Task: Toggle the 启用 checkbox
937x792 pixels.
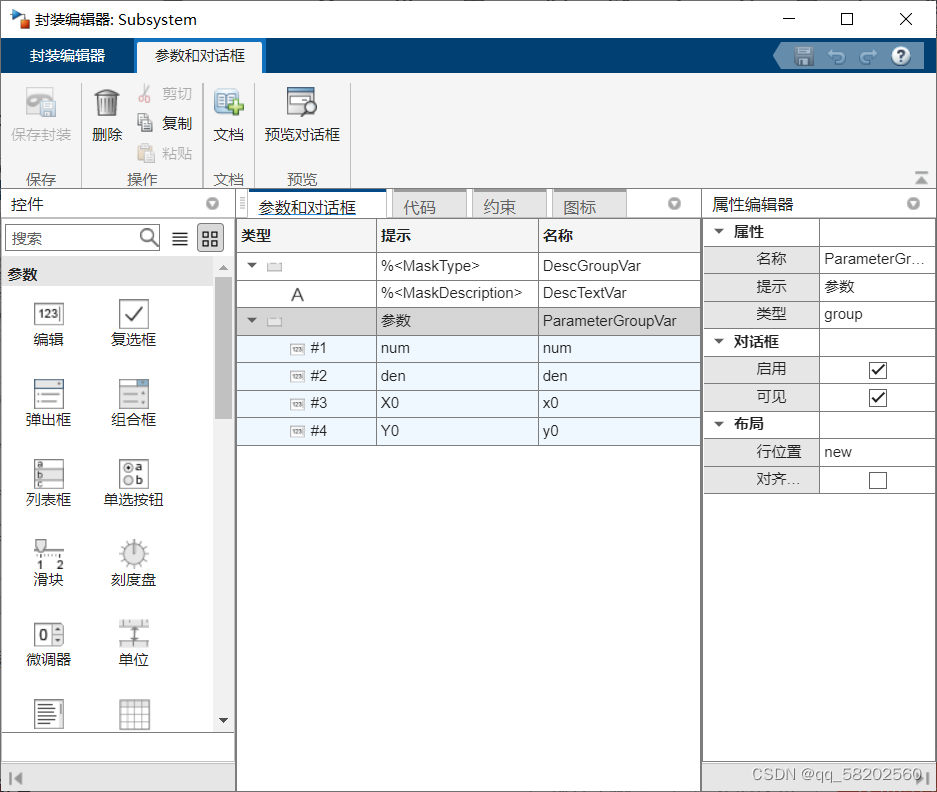Action: 877,370
